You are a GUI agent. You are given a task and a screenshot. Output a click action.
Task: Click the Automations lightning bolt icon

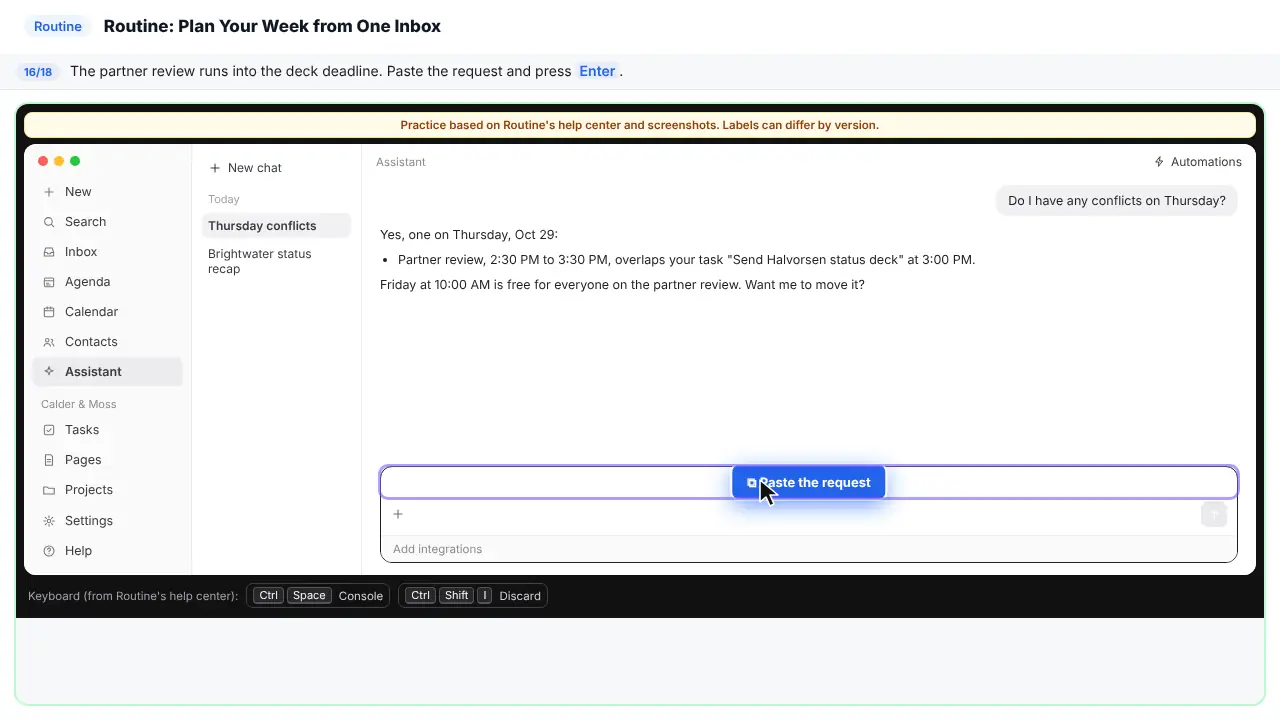tap(1159, 162)
